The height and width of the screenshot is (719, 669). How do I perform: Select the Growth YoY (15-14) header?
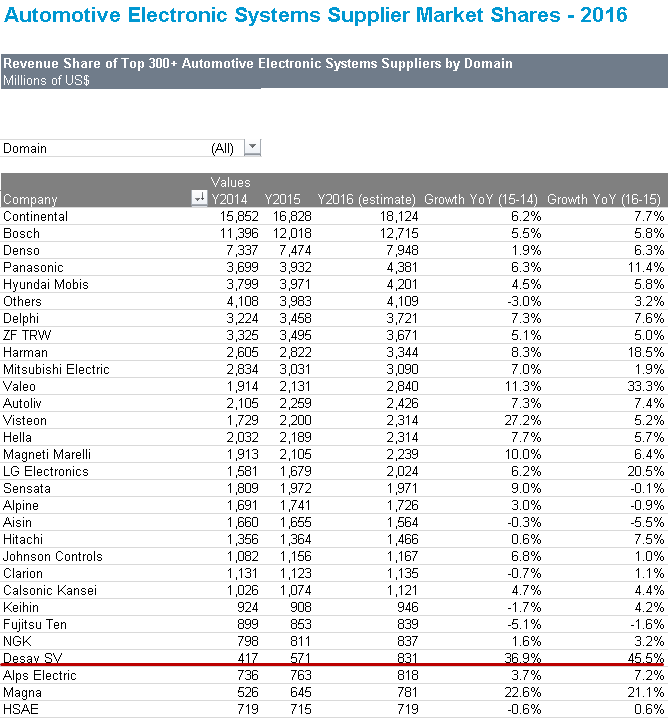(x=481, y=199)
